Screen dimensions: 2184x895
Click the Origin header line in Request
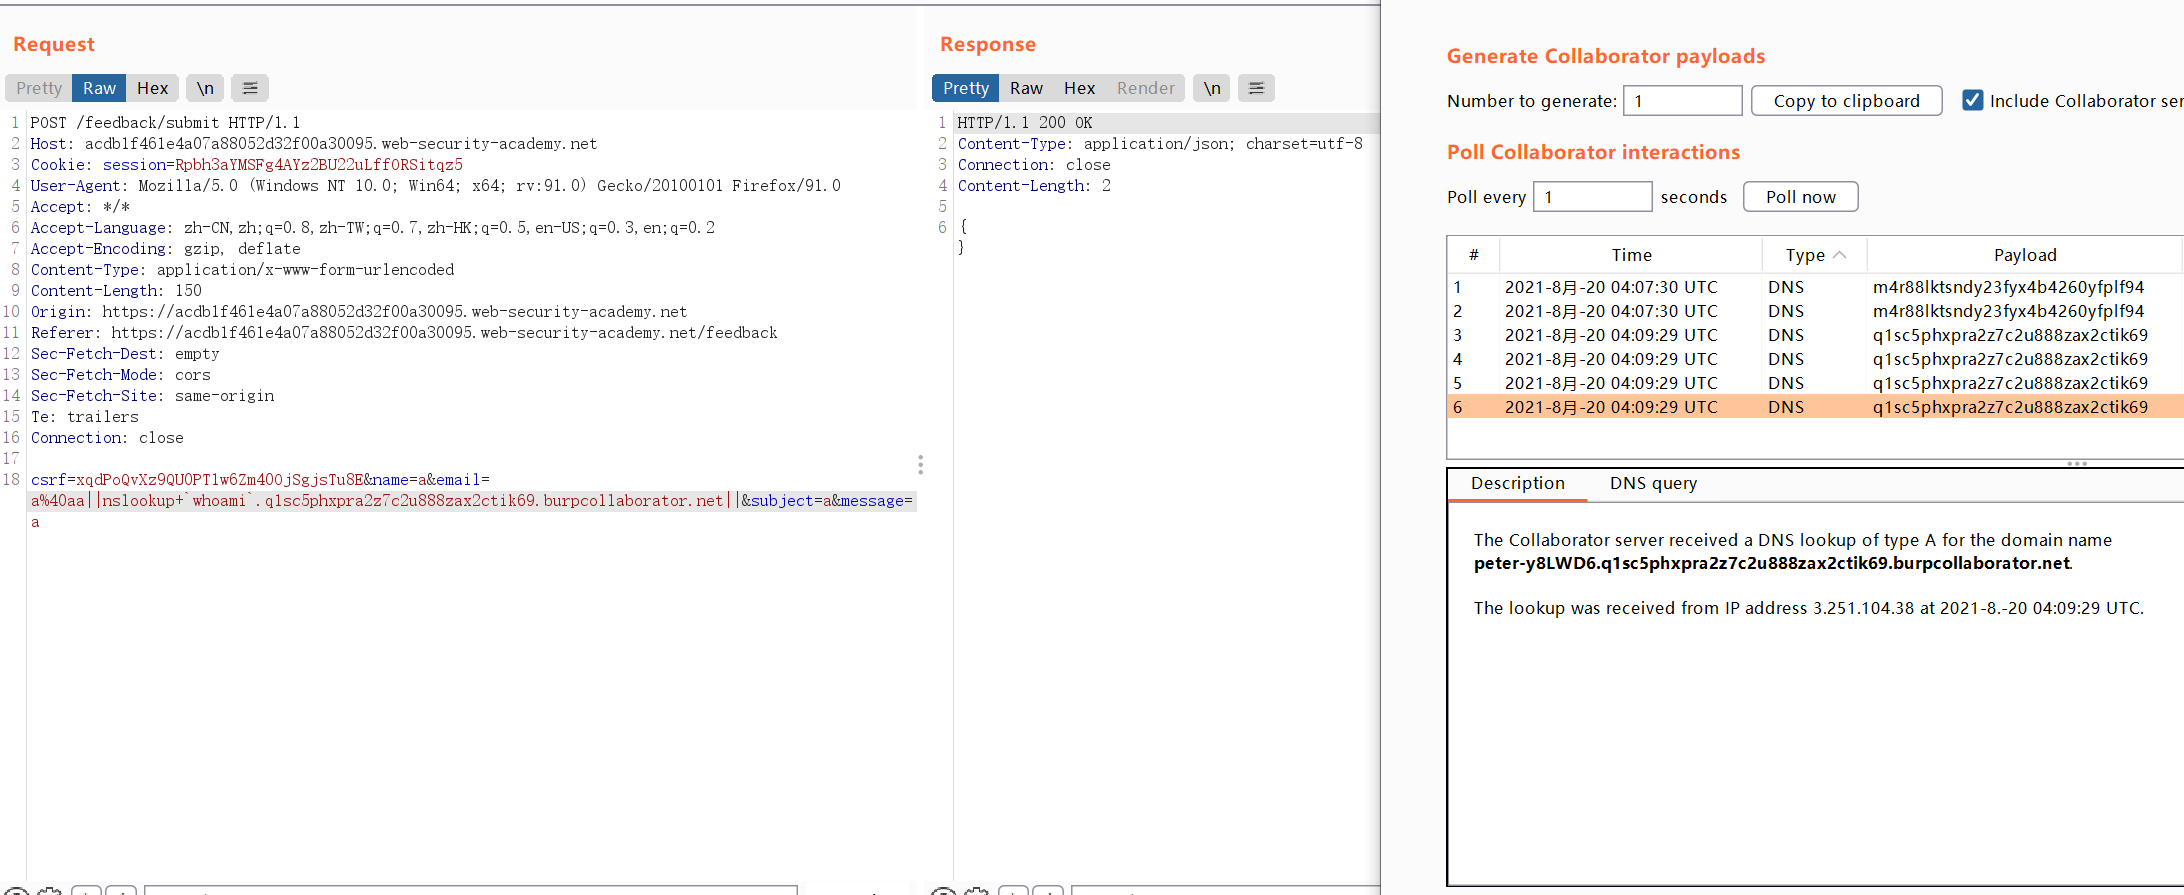pos(358,312)
